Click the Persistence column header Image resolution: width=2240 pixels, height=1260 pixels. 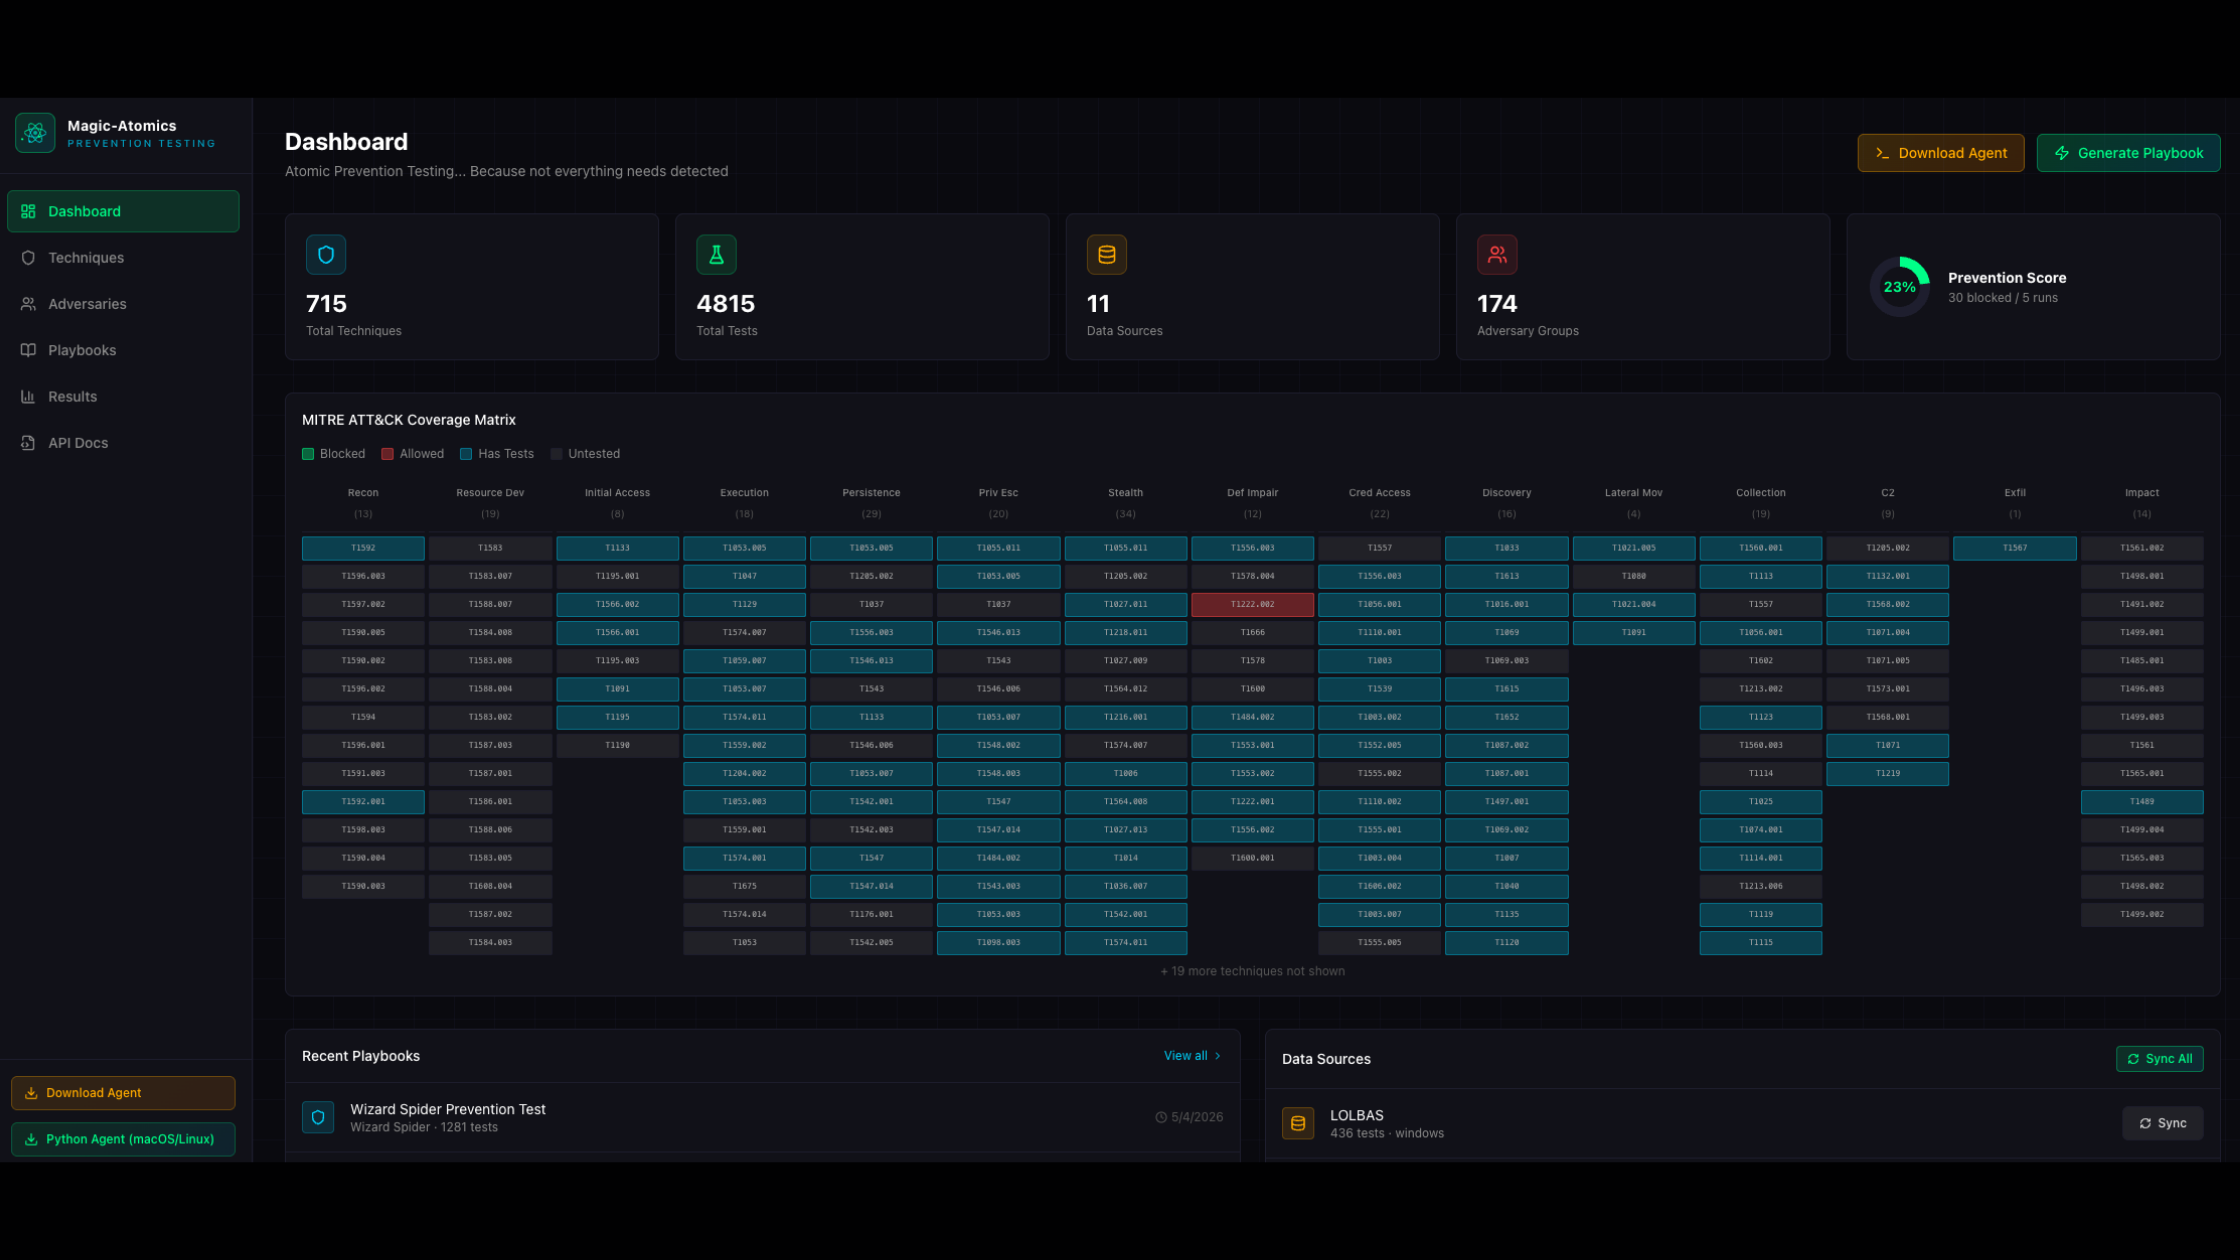tap(871, 493)
